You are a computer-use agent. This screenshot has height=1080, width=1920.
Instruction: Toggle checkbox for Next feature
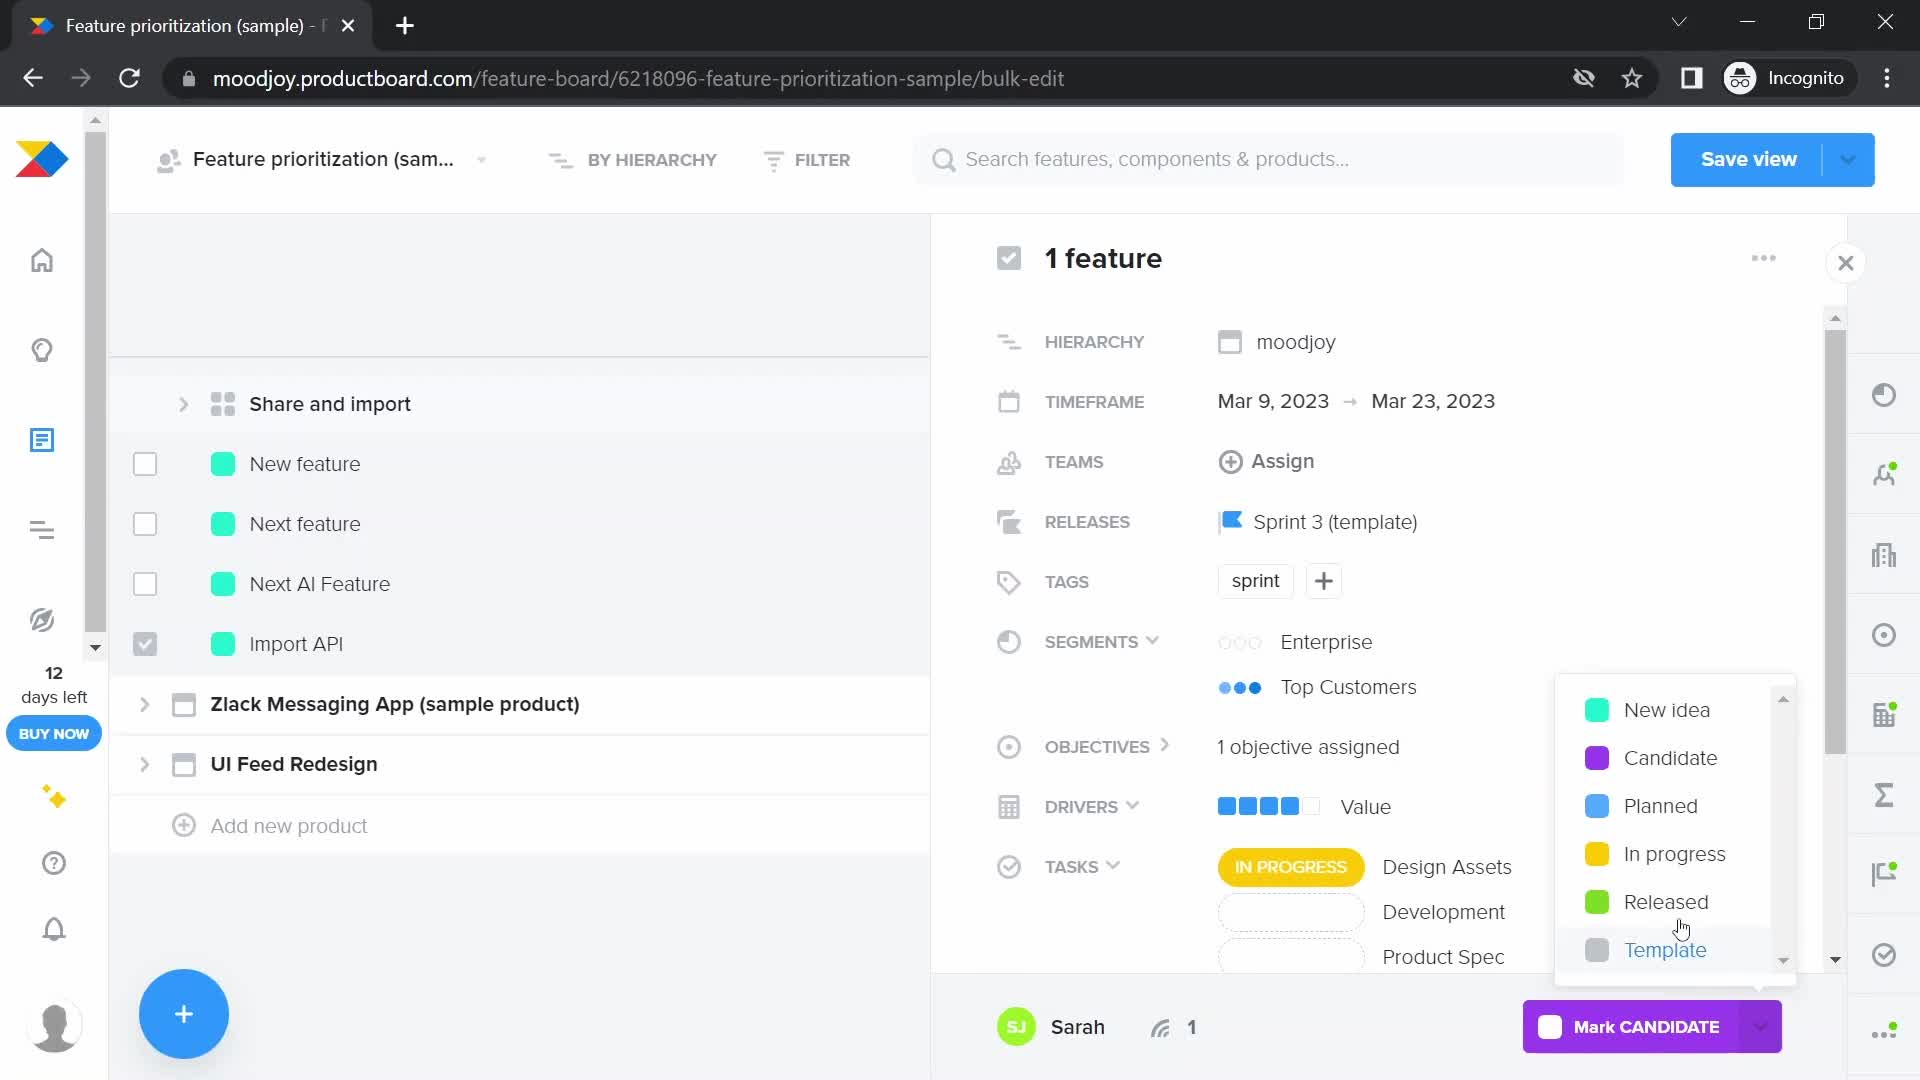pyautogui.click(x=144, y=524)
